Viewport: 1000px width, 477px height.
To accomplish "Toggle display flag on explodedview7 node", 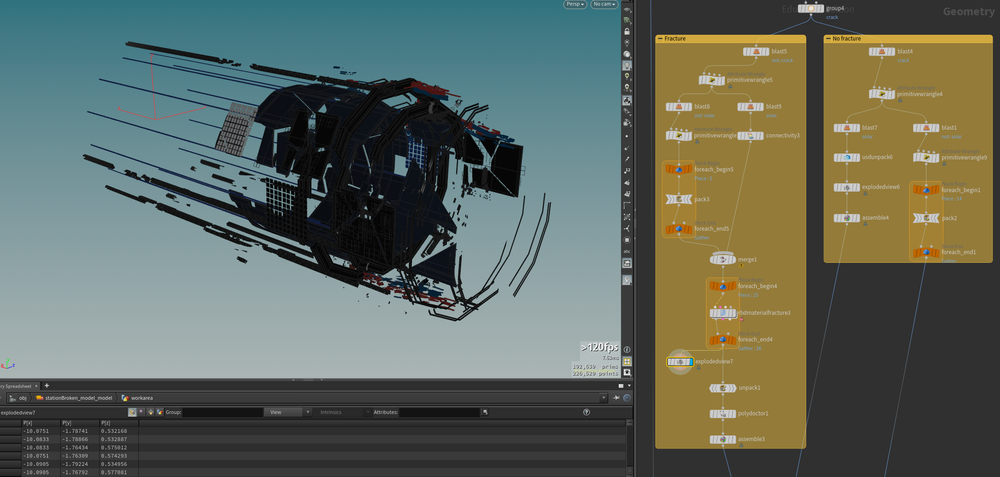I will tap(690, 361).
